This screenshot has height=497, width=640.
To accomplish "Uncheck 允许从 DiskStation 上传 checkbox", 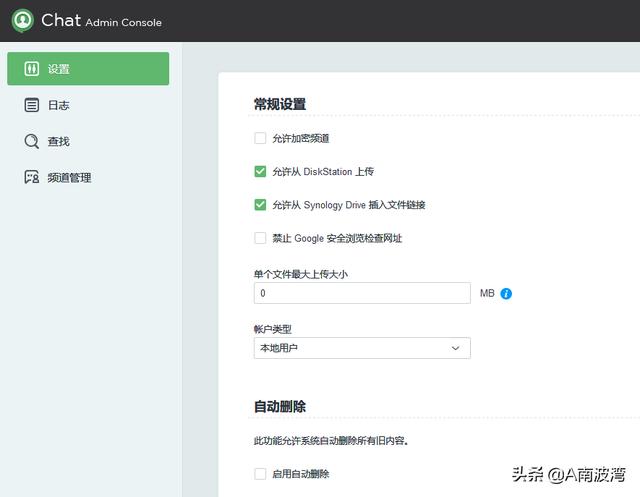I will (x=260, y=171).
